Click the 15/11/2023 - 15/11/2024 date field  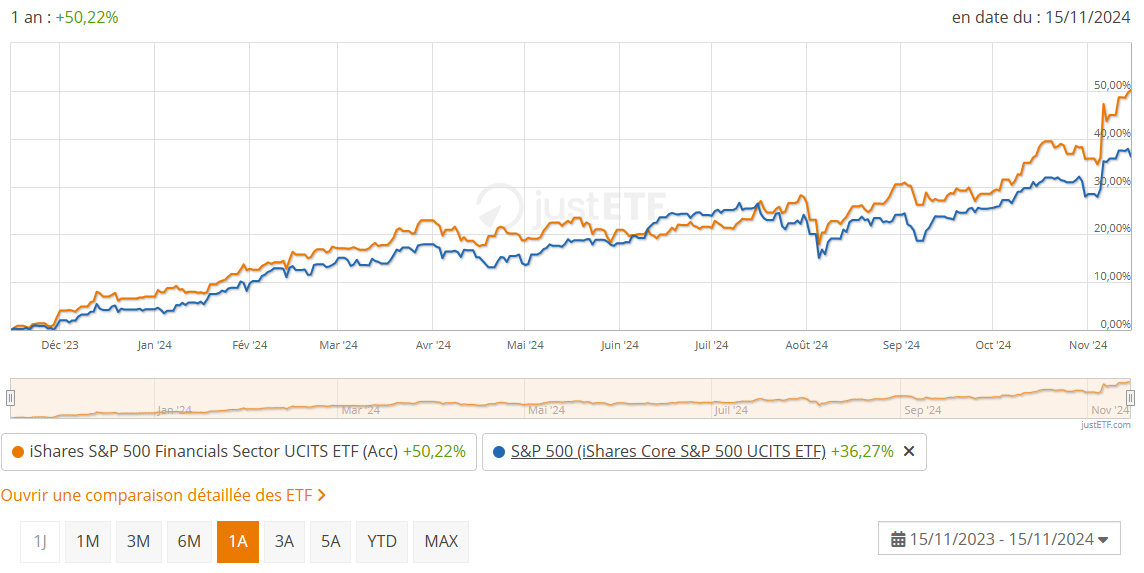pos(1000,539)
